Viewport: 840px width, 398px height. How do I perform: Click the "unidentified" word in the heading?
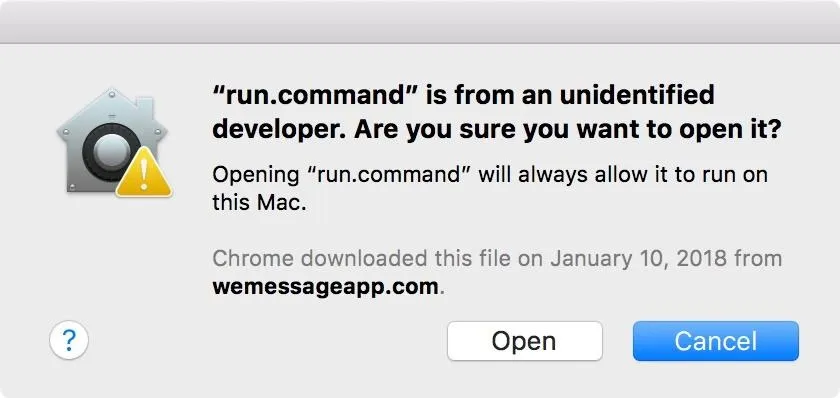click(631, 96)
